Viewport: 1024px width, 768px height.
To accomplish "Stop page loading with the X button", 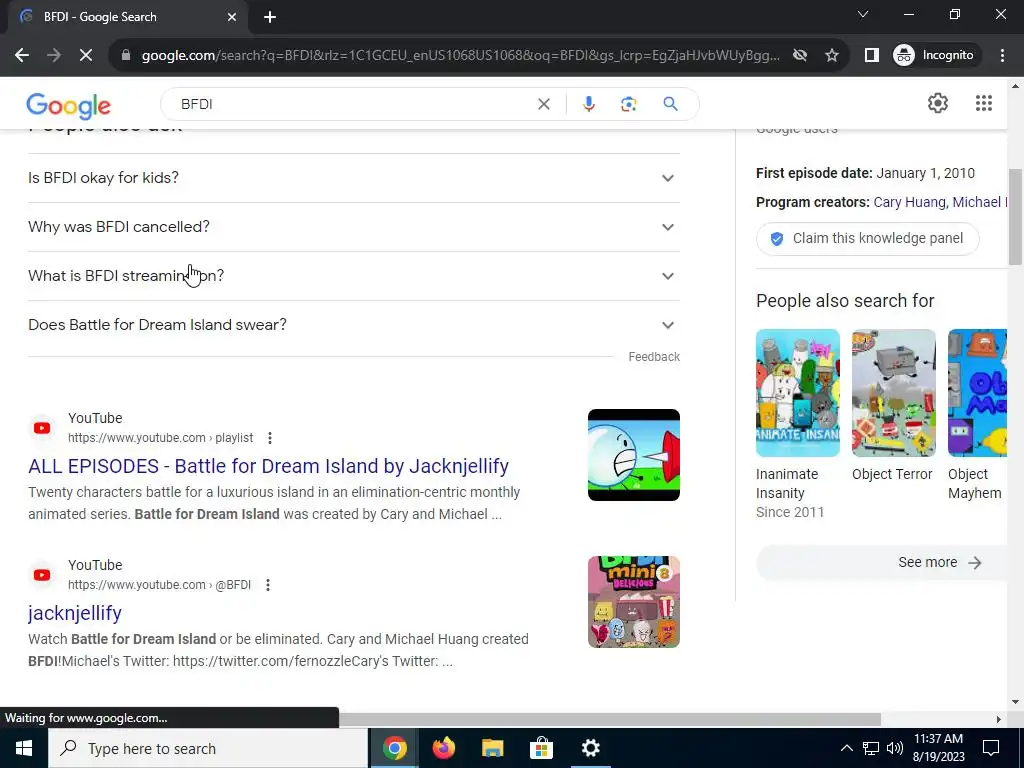I will (x=86, y=56).
